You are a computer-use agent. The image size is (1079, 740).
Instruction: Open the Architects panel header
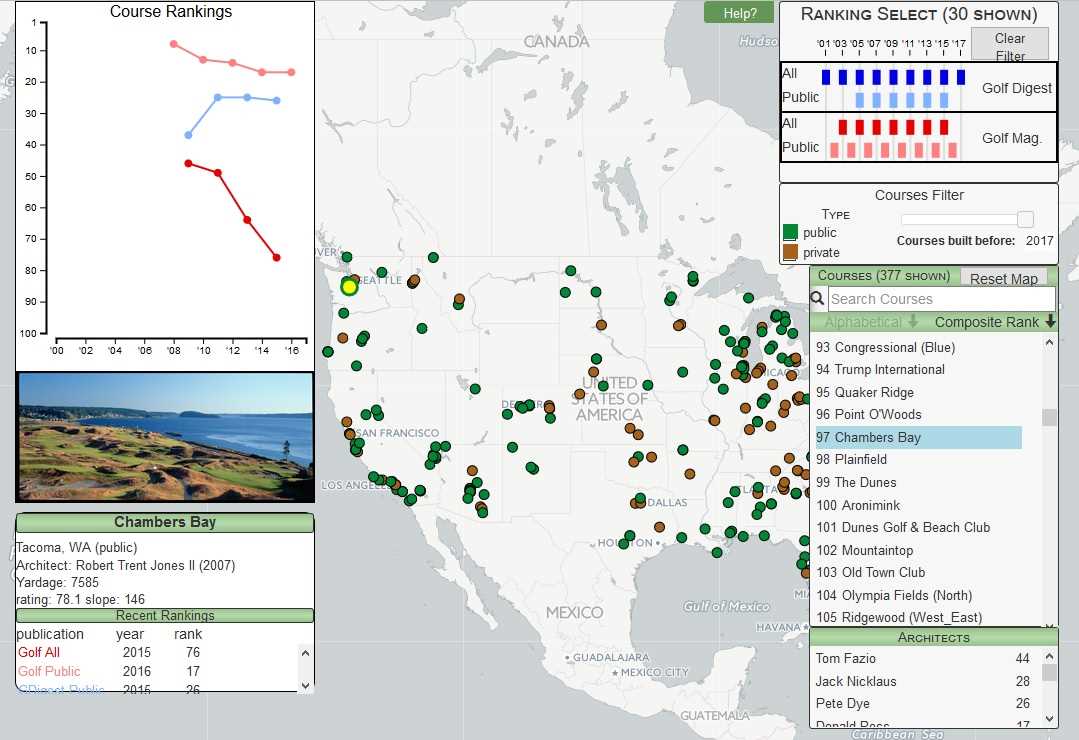tap(933, 637)
